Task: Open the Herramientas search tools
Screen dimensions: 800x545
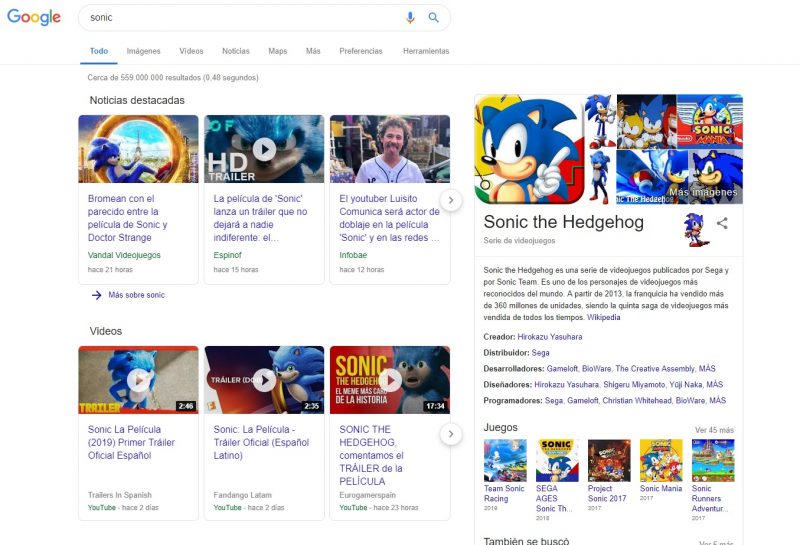Action: 426,51
